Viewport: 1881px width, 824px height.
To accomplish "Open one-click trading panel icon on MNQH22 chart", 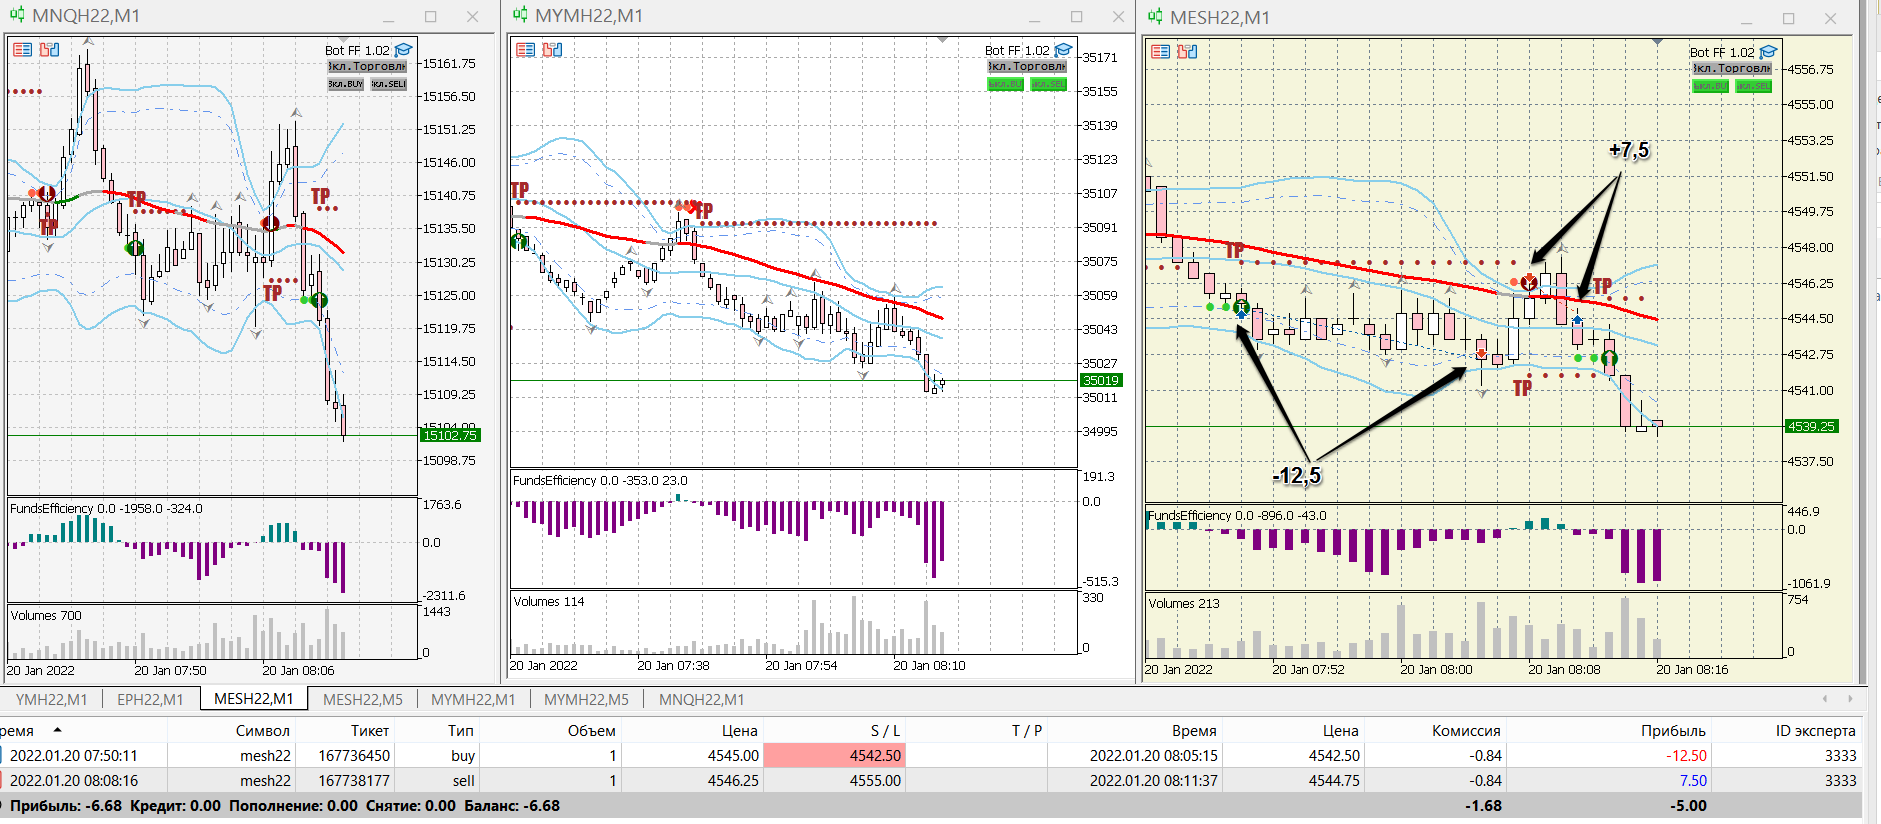I will (x=23, y=50).
